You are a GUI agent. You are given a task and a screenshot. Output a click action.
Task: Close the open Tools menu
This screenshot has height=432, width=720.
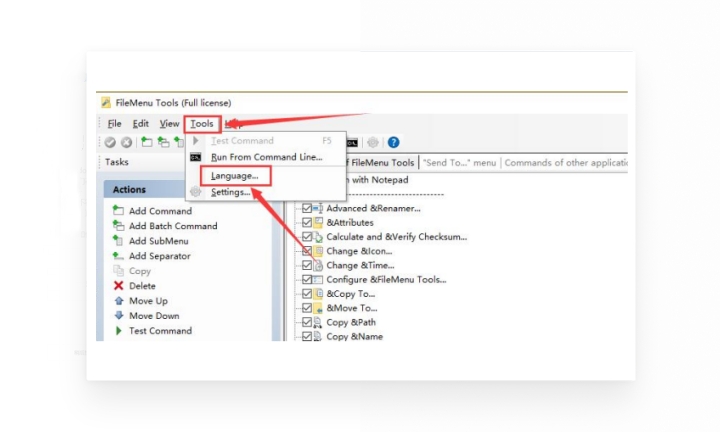click(x=202, y=124)
